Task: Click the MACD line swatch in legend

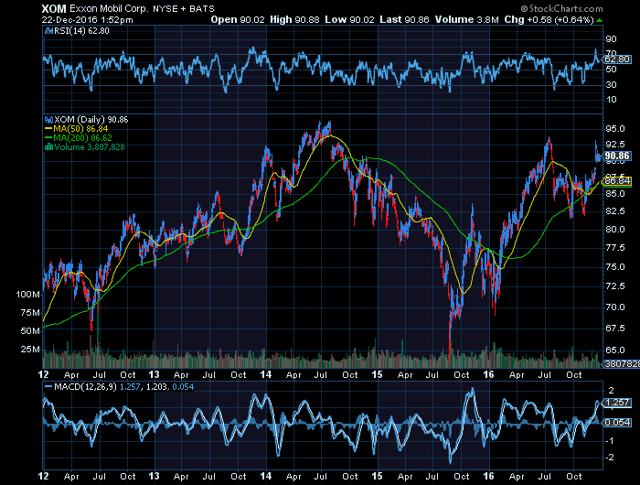Action: coord(49,387)
